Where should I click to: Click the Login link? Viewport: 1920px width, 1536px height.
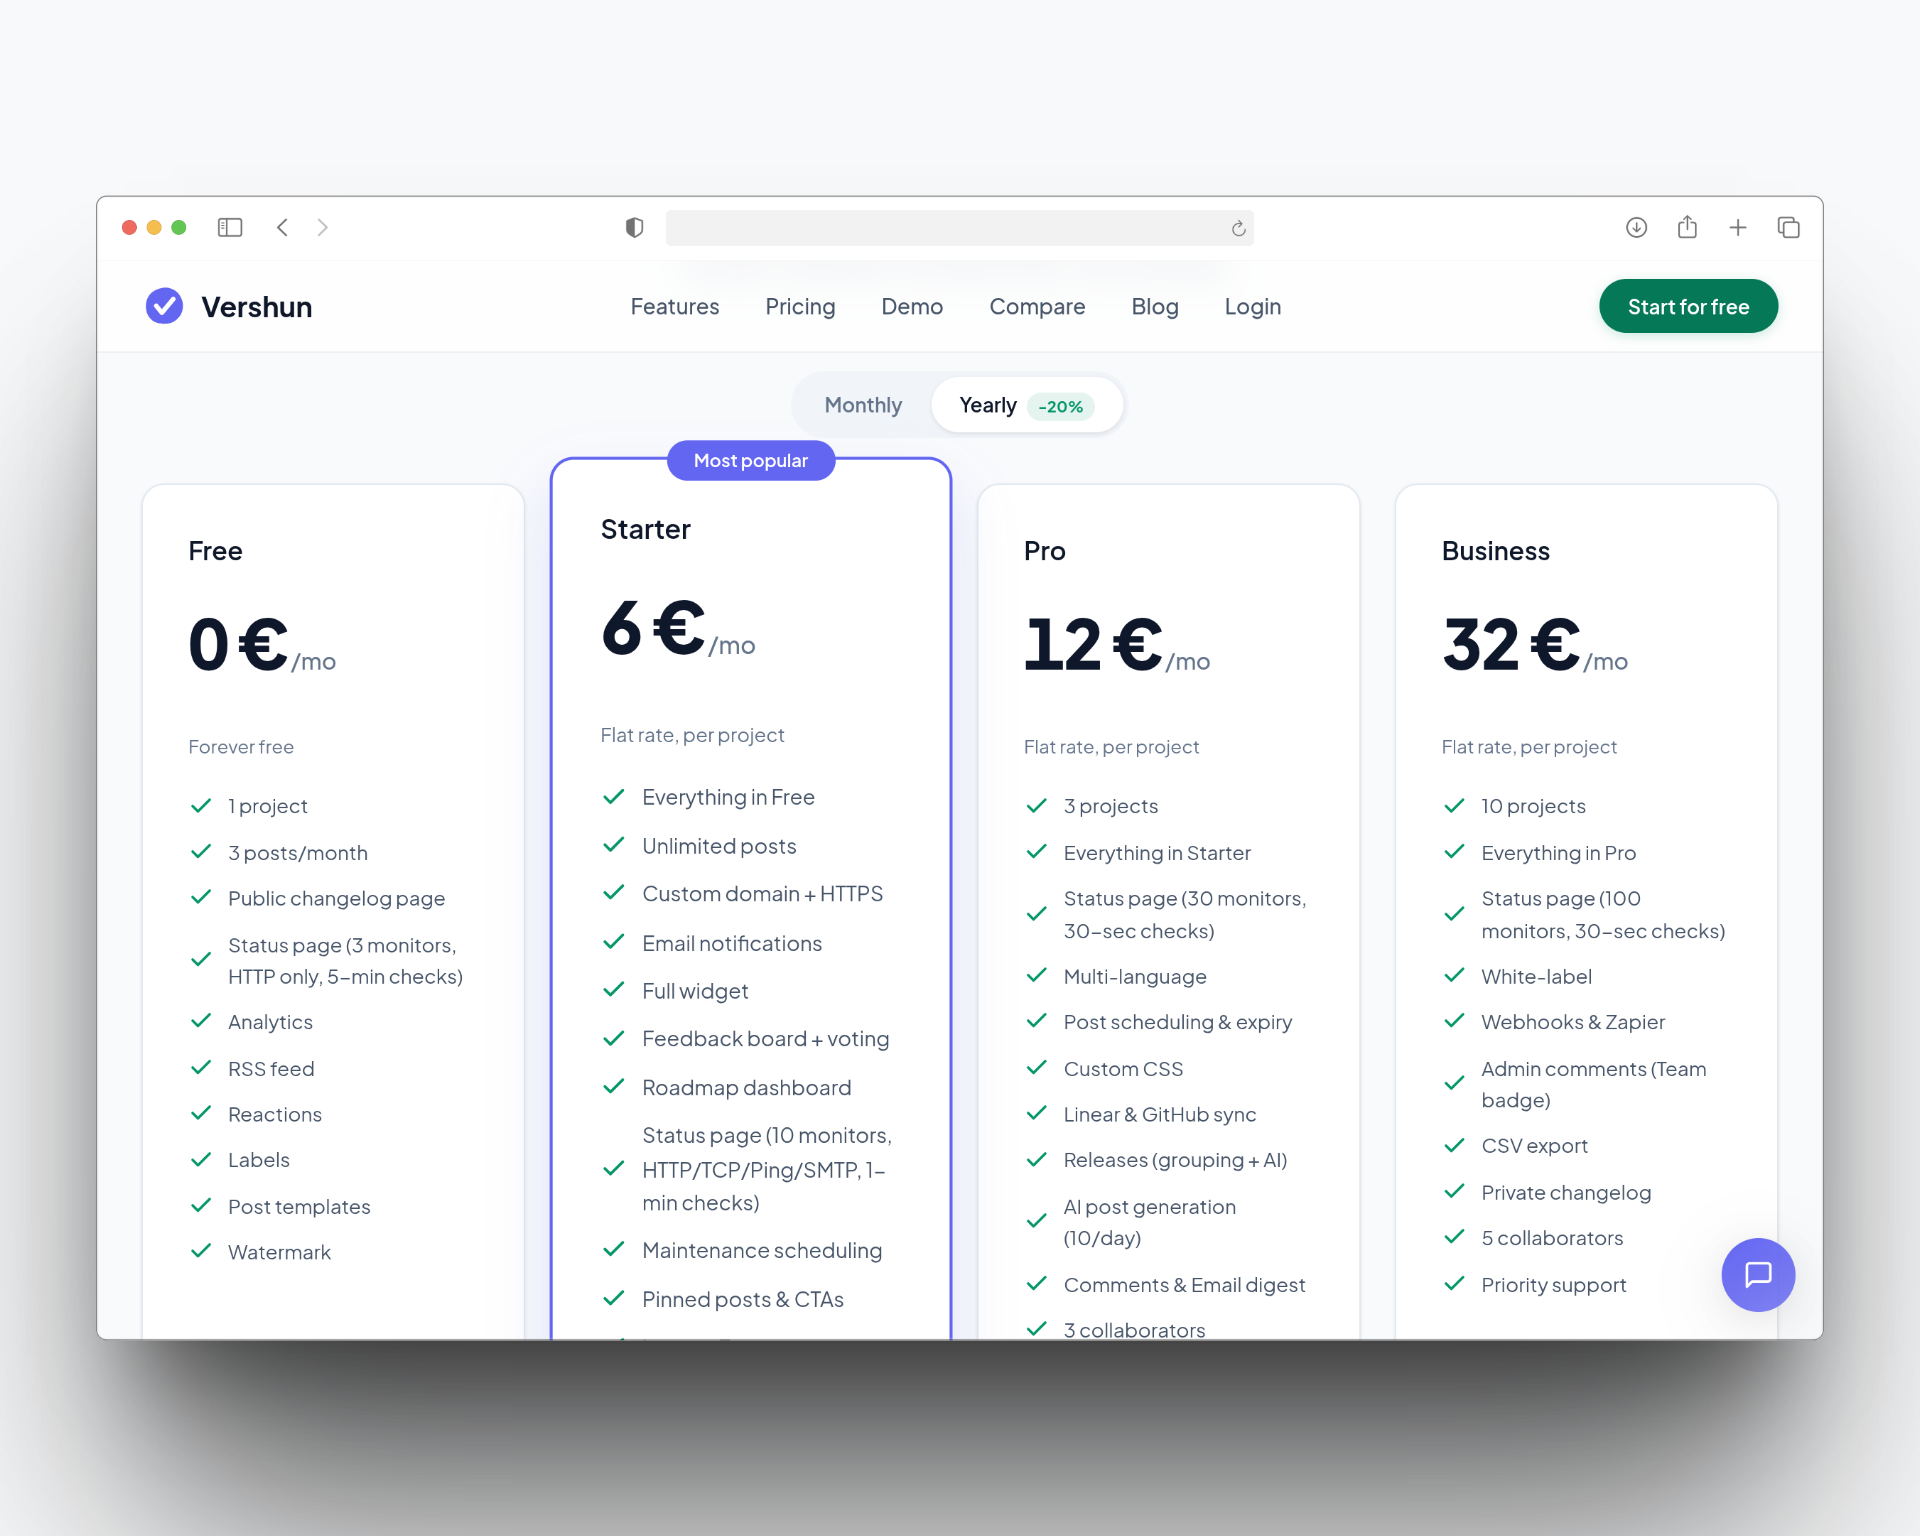1252,307
